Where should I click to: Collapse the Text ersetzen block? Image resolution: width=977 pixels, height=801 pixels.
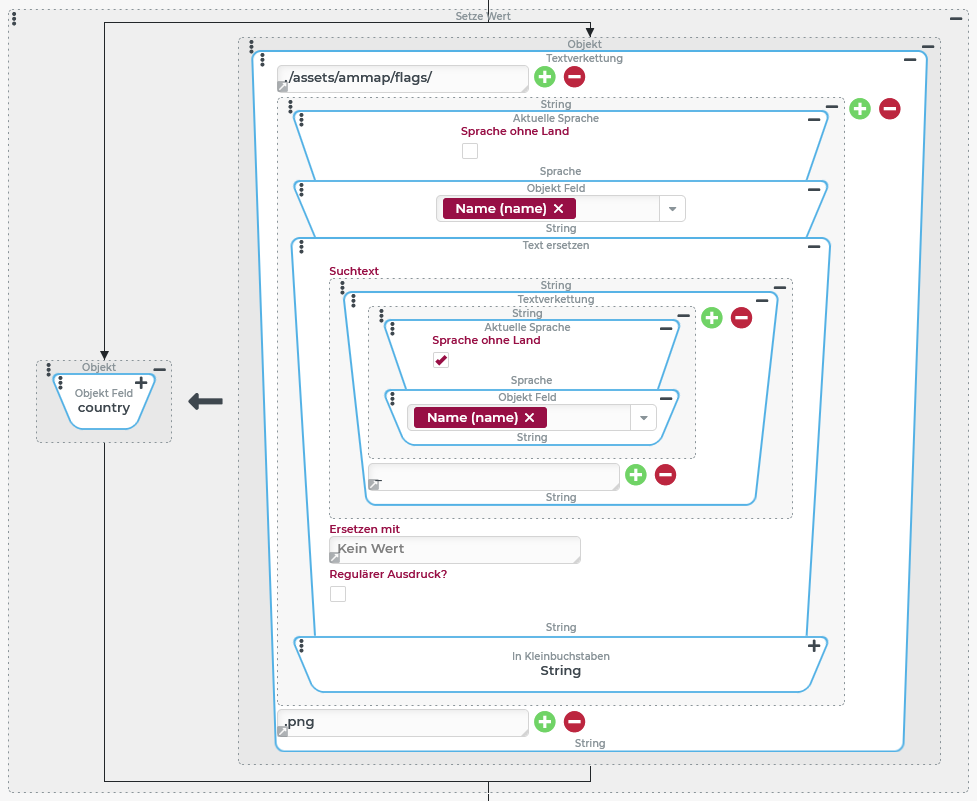coord(814,246)
